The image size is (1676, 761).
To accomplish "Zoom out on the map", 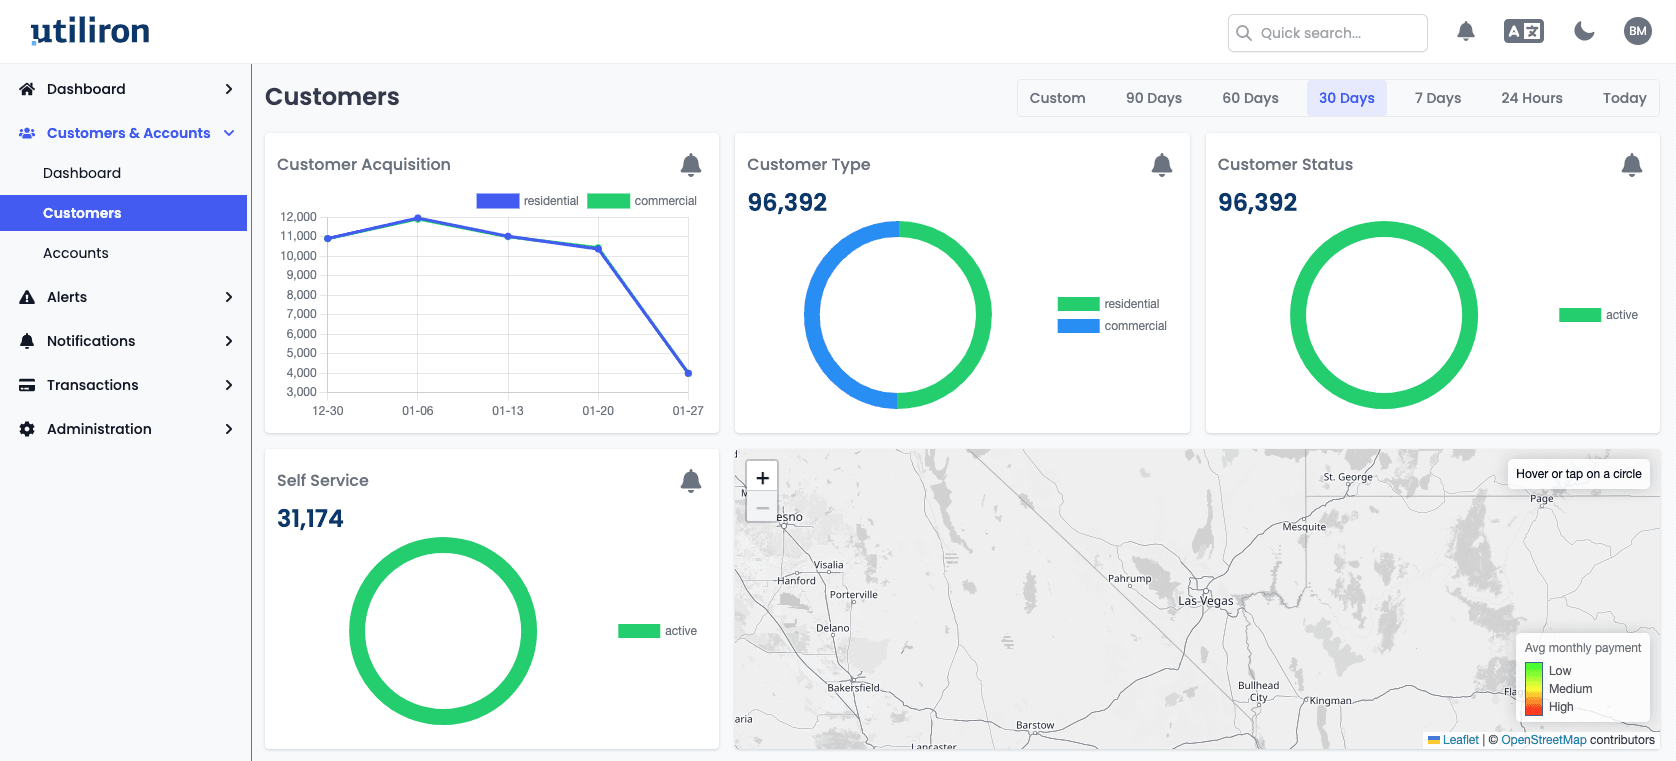I will 763,508.
